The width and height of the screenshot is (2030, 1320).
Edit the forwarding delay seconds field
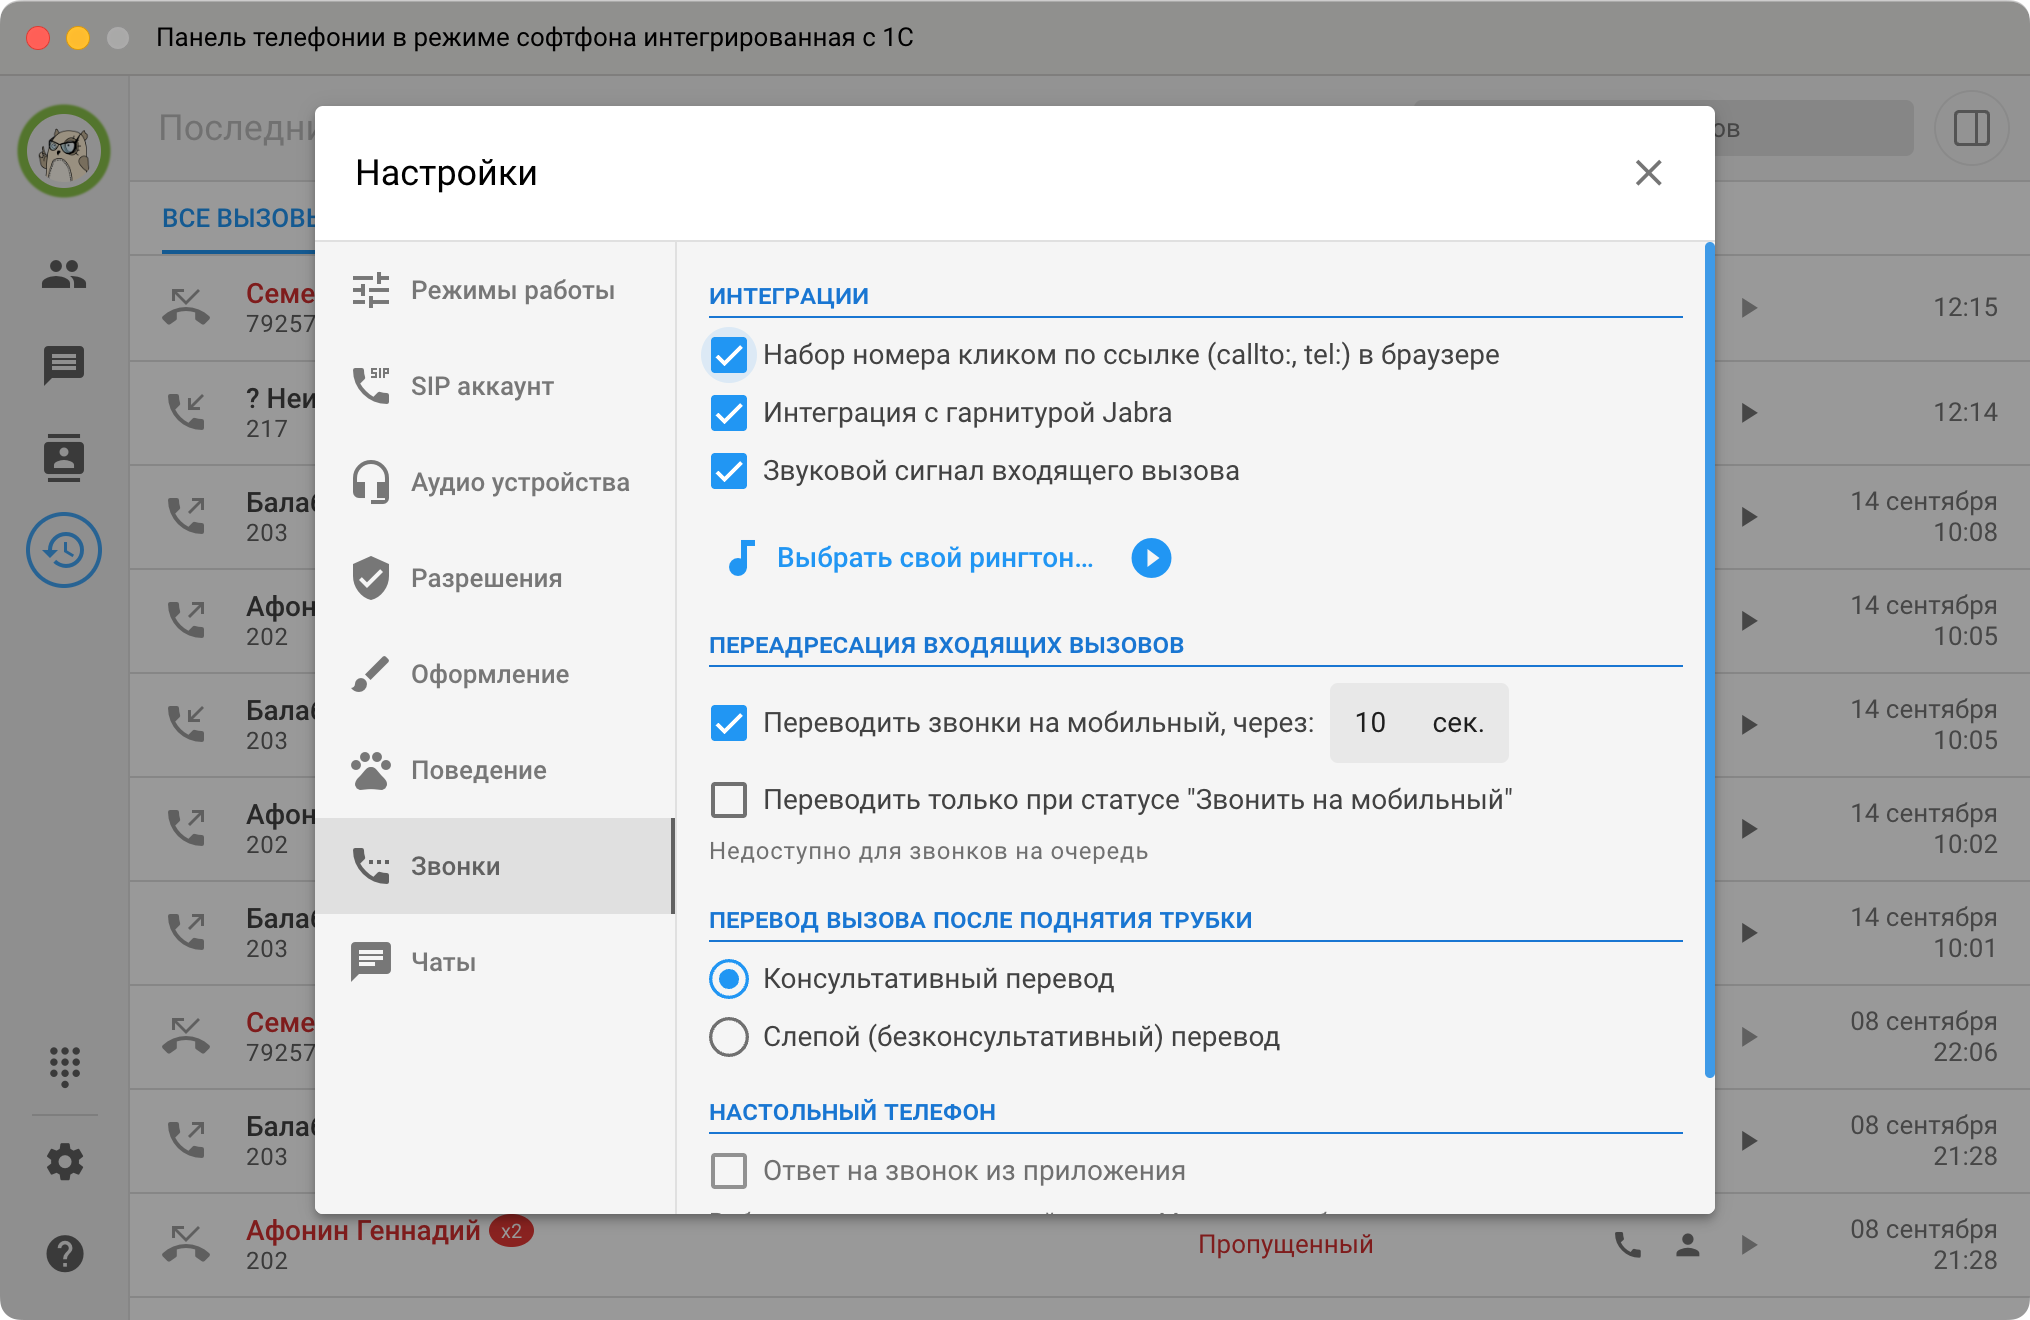coord(1419,723)
